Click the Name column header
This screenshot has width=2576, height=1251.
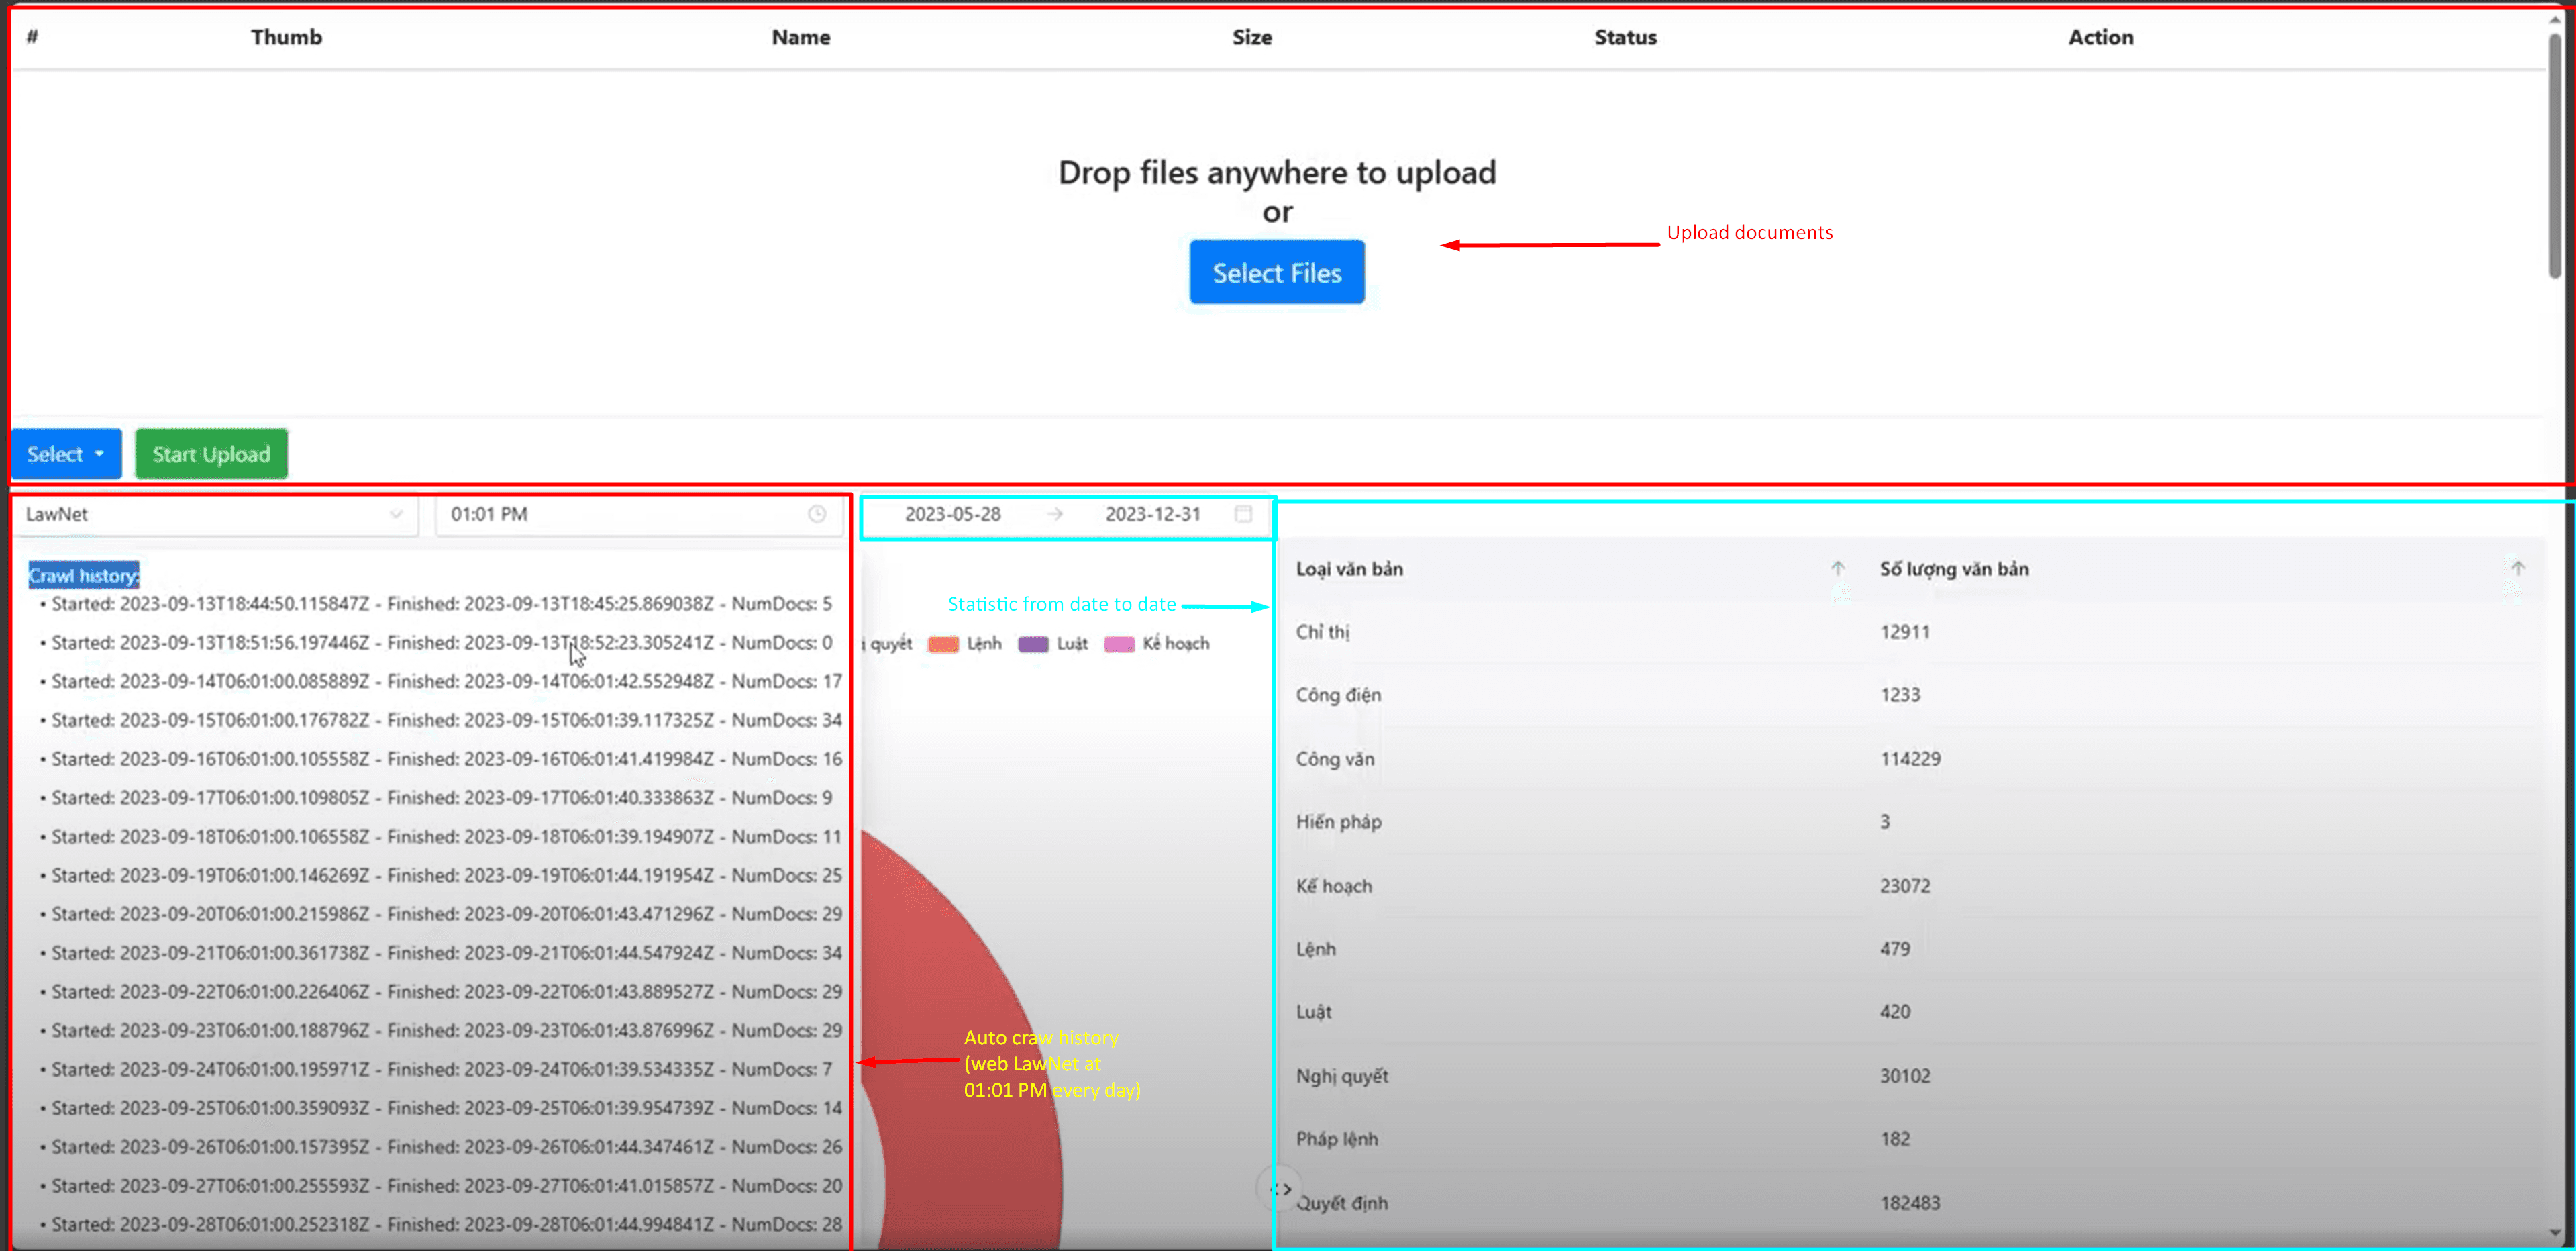tap(800, 37)
